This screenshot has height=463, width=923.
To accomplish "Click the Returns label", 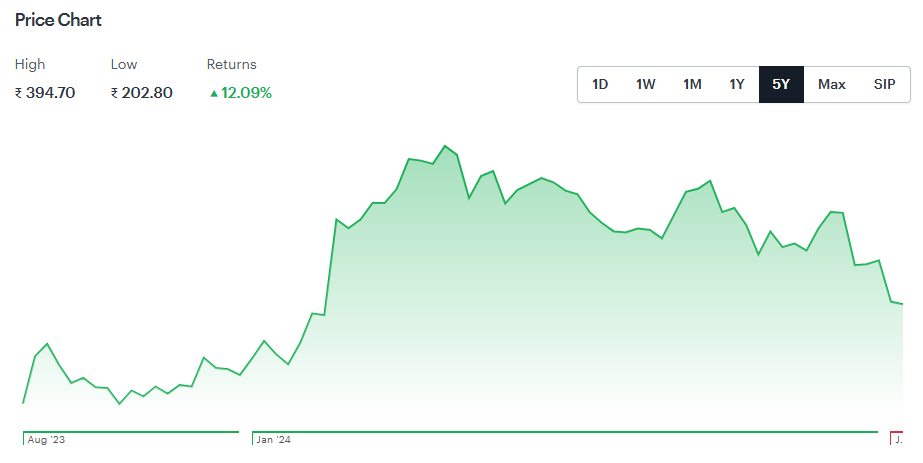I will (x=231, y=64).
